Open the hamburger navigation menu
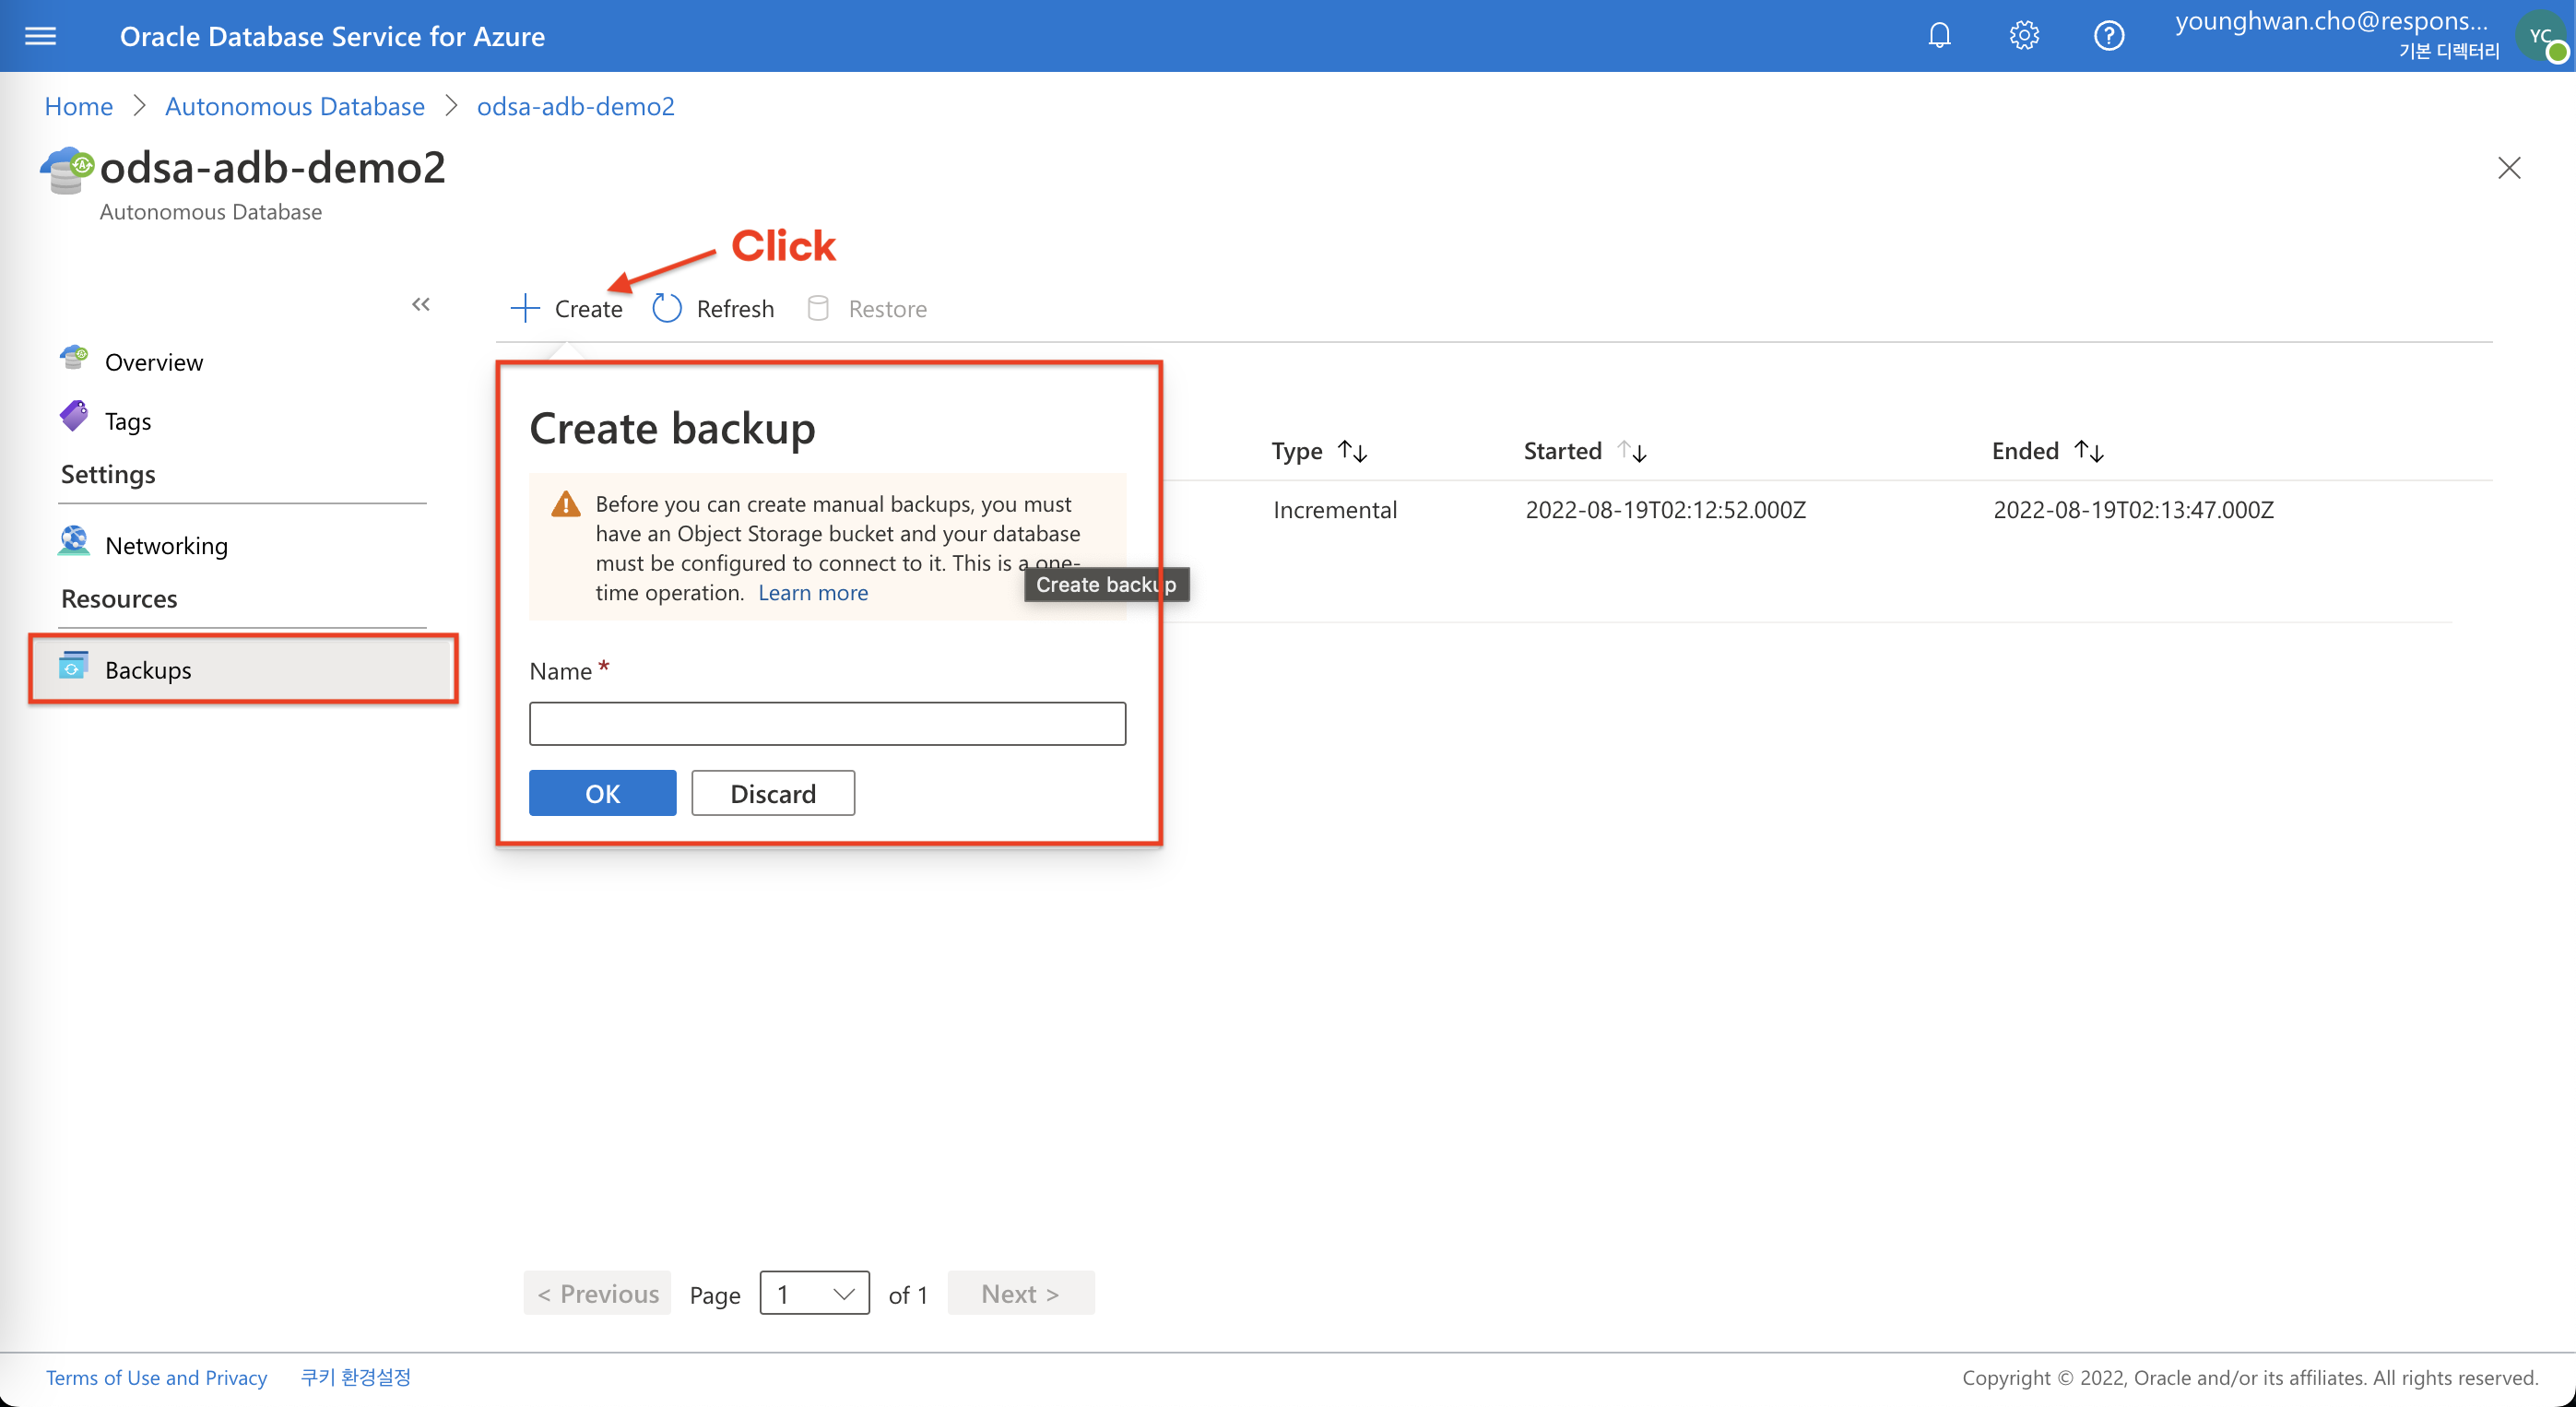 (40, 36)
